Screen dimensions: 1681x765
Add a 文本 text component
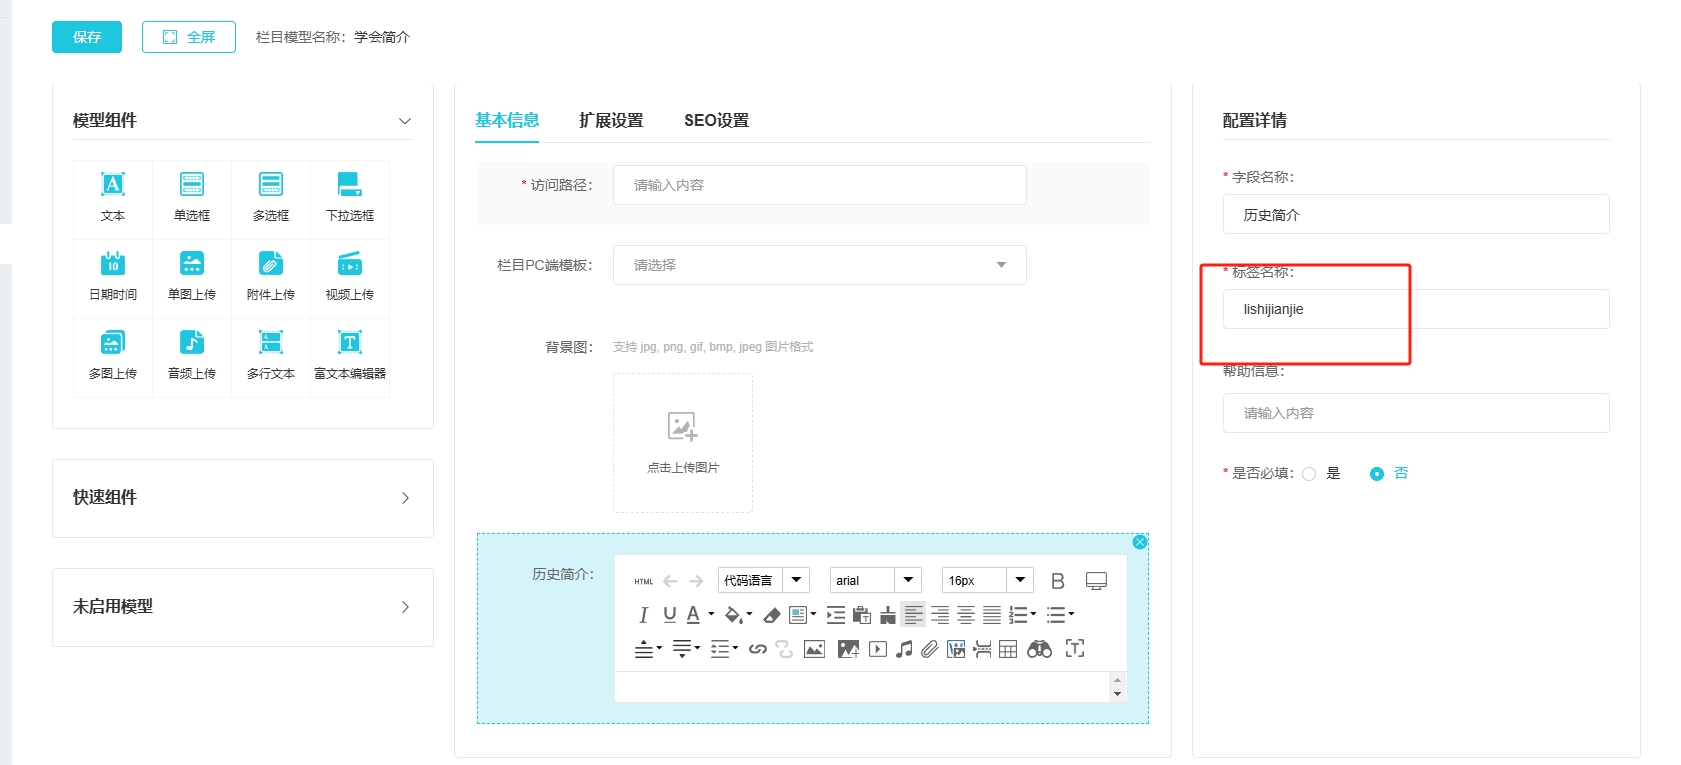pos(113,198)
